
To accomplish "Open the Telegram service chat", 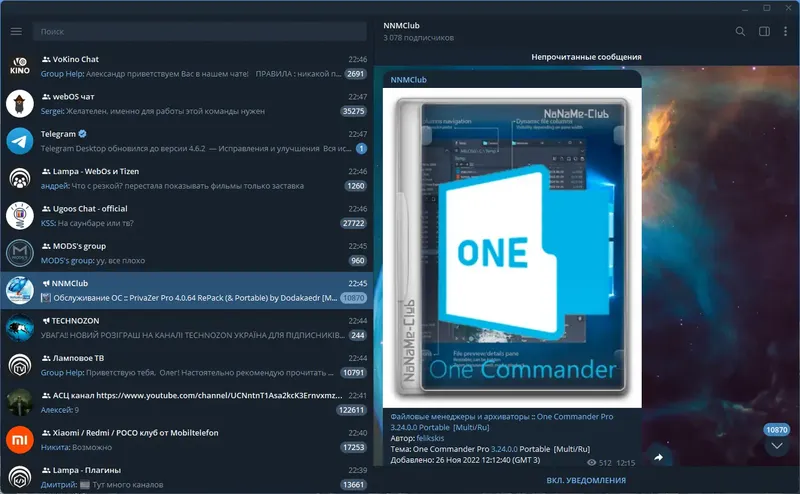I will pos(187,141).
